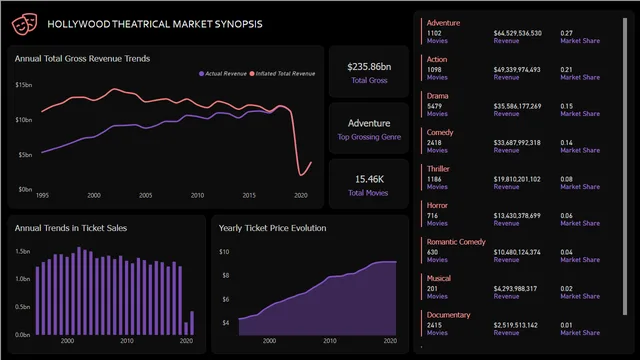Select the Romantic Comedy genre row title
This screenshot has width=640, height=360.
[x=456, y=242]
